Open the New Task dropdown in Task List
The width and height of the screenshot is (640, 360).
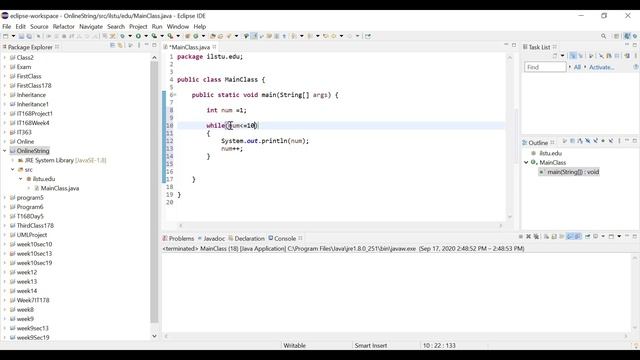[x=562, y=56]
